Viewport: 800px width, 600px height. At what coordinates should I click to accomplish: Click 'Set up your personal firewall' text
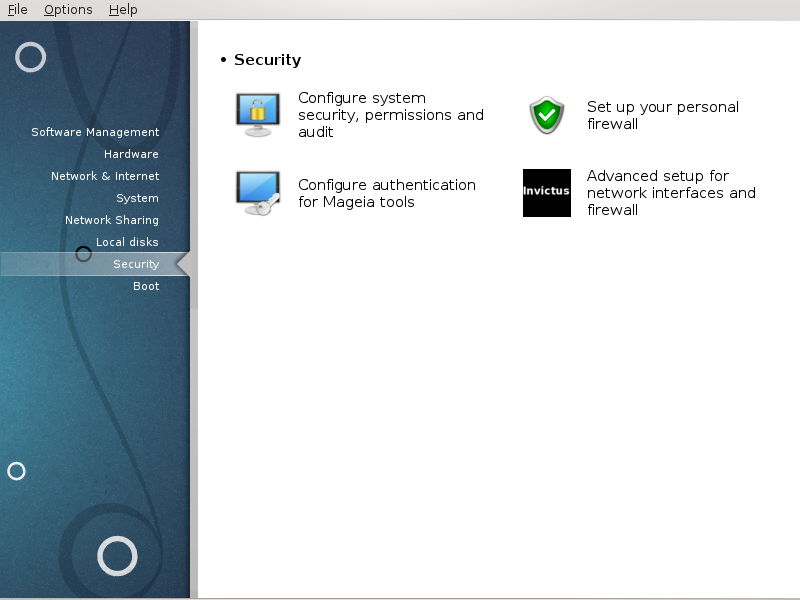[x=662, y=115]
